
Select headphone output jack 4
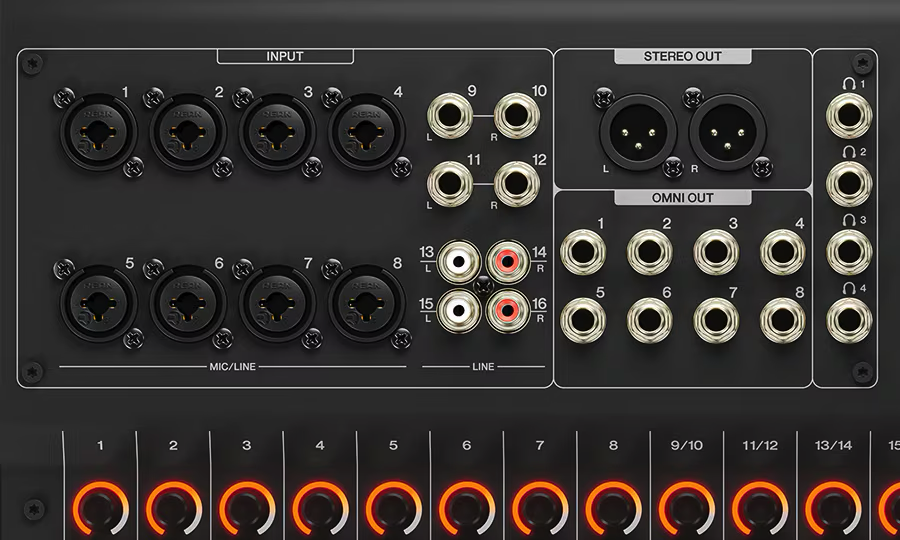[x=848, y=318]
